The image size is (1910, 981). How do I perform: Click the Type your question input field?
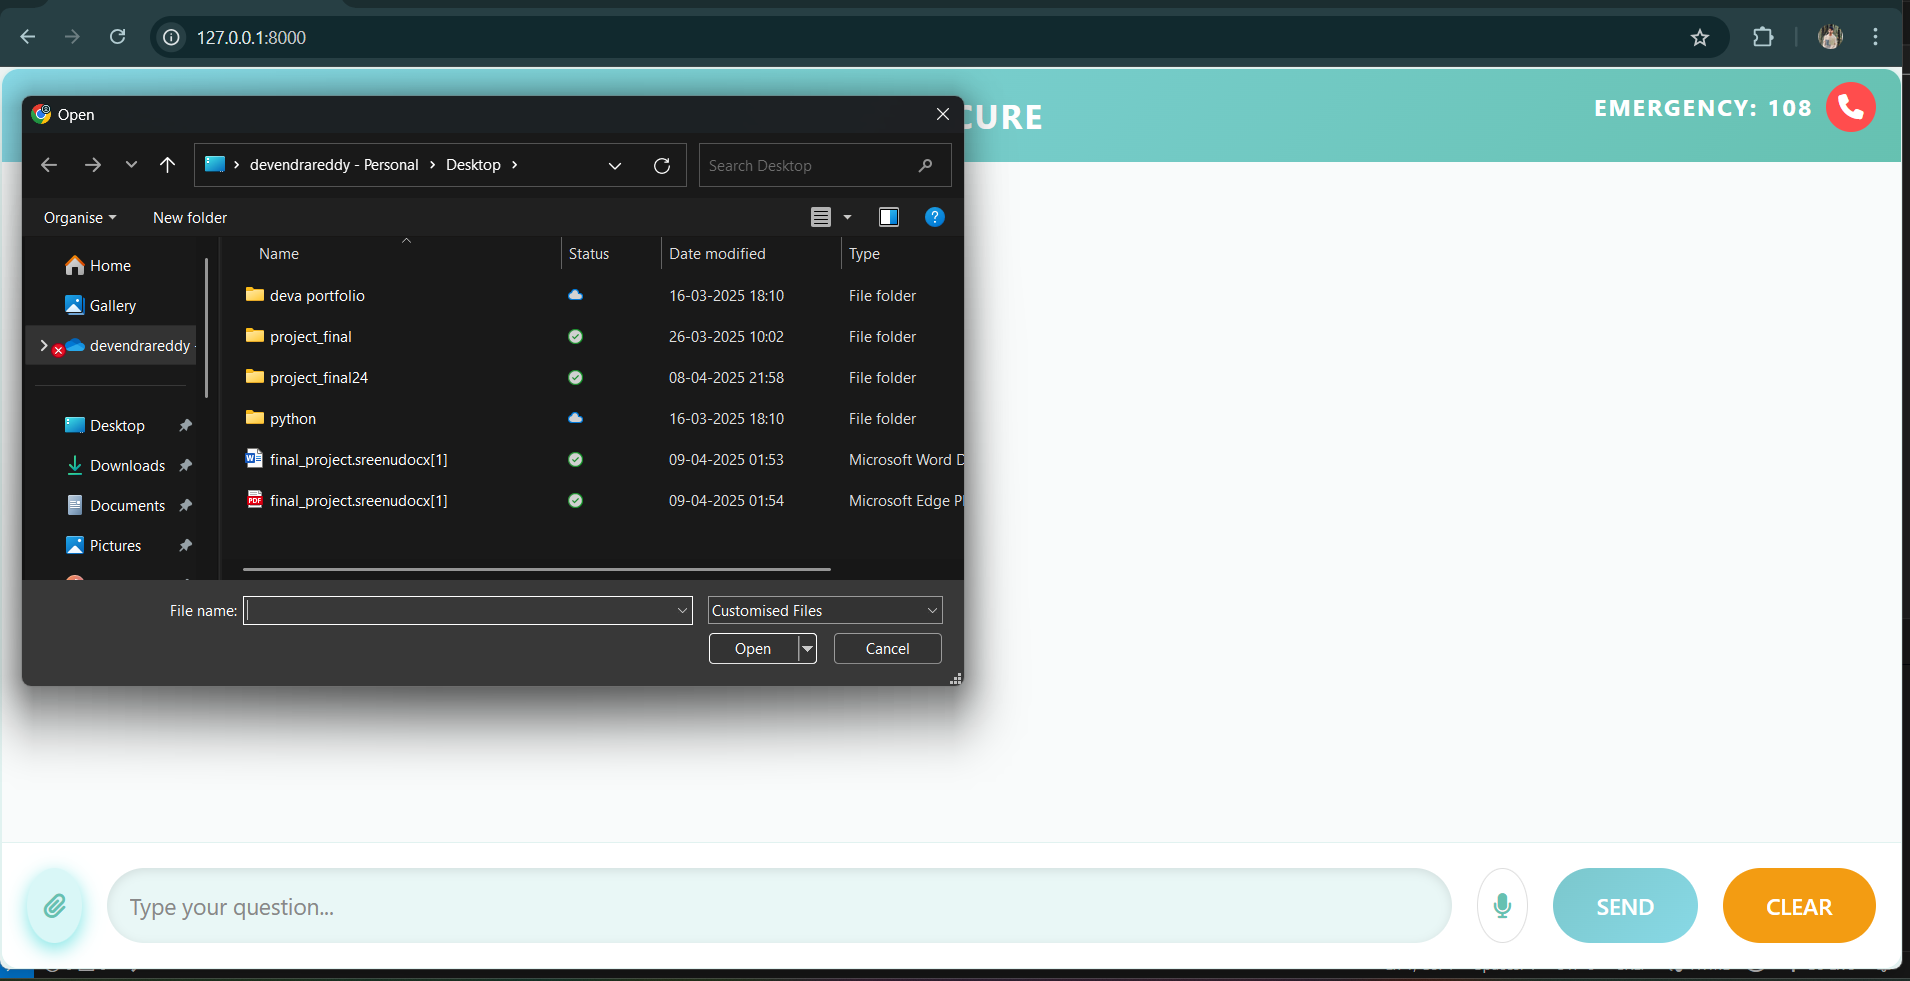[x=778, y=906]
